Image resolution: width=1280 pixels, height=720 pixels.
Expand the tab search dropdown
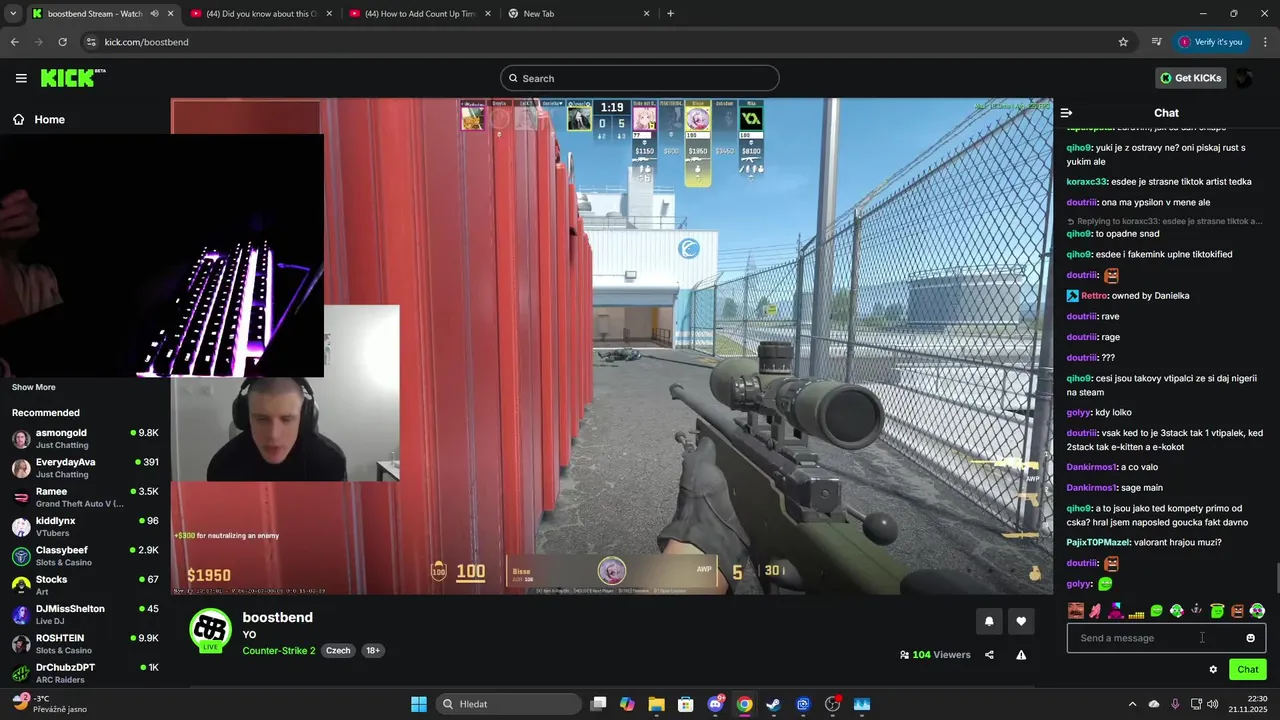click(12, 14)
